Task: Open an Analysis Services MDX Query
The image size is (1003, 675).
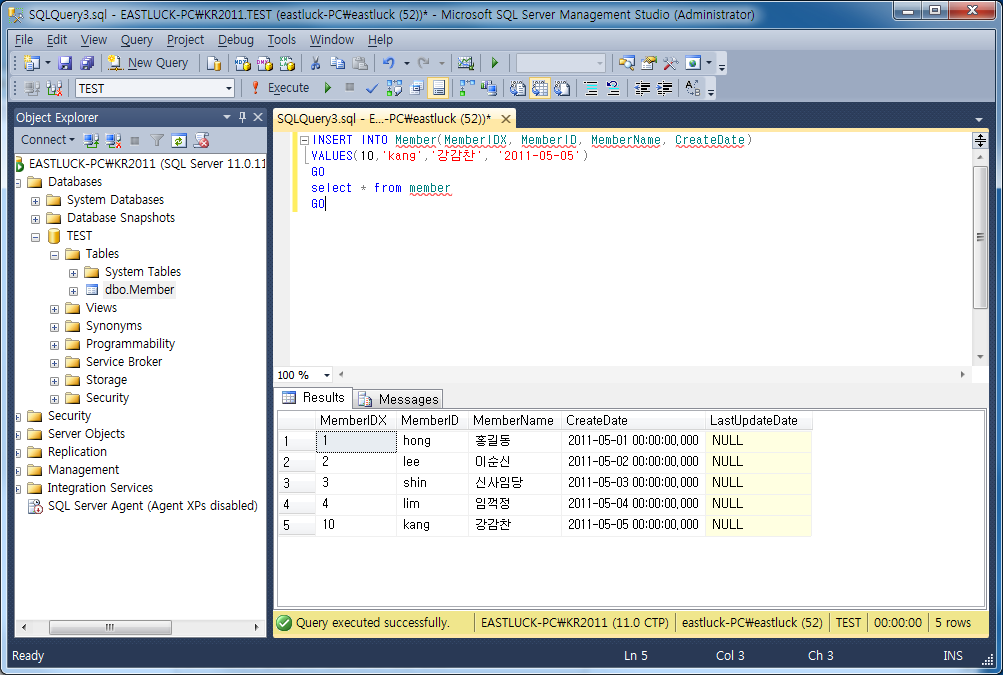Action: click(x=242, y=63)
